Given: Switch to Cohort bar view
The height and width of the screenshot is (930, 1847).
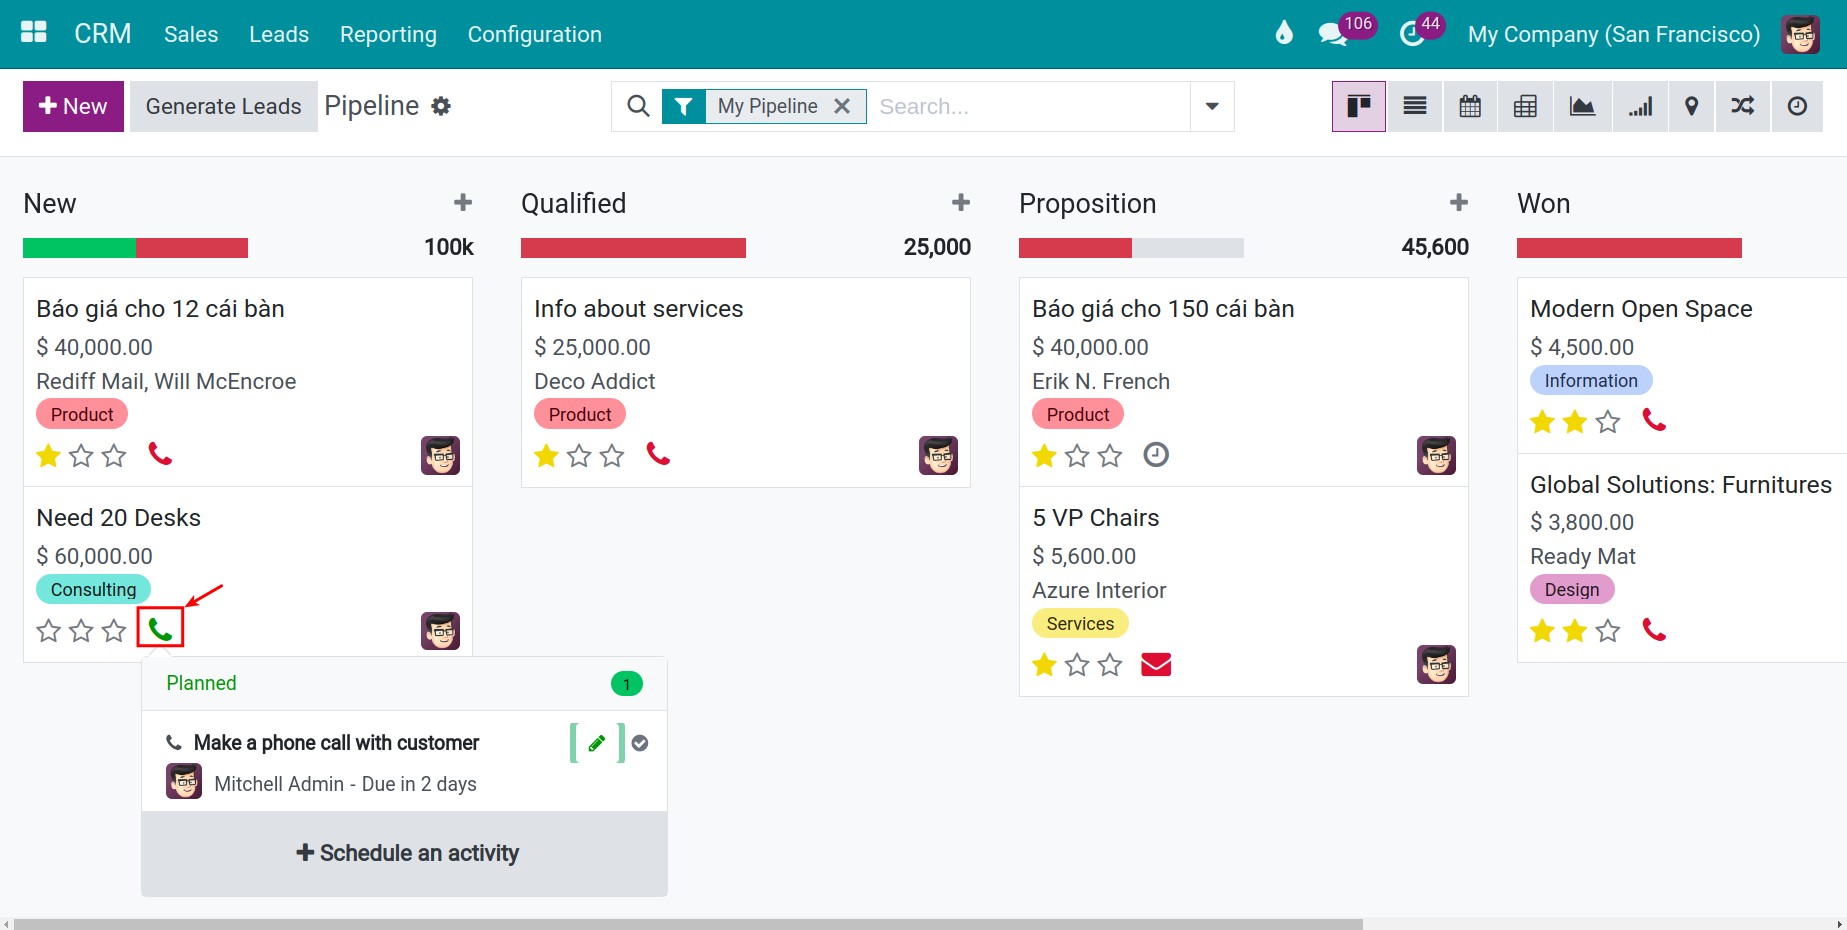Looking at the screenshot, I should [1640, 106].
